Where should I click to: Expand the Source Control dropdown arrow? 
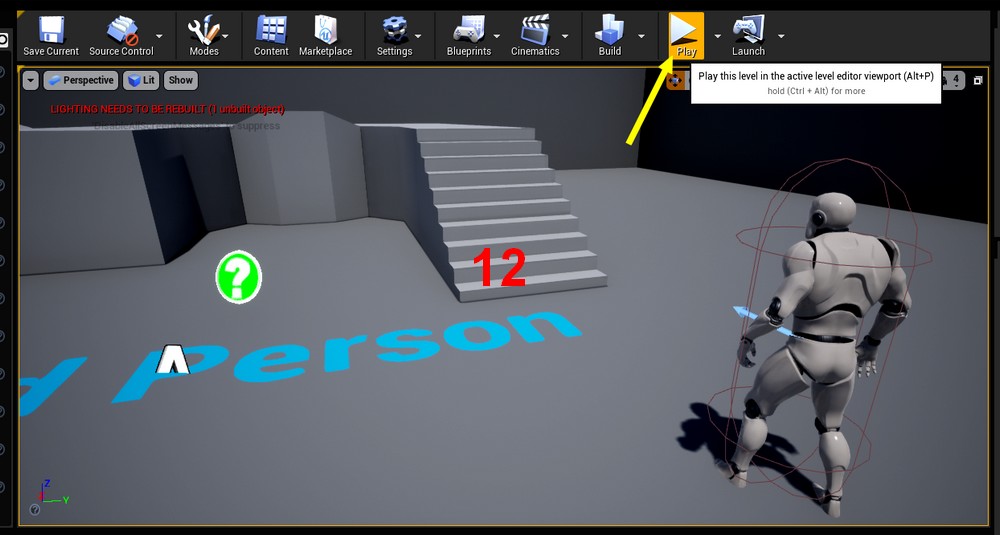click(x=159, y=36)
